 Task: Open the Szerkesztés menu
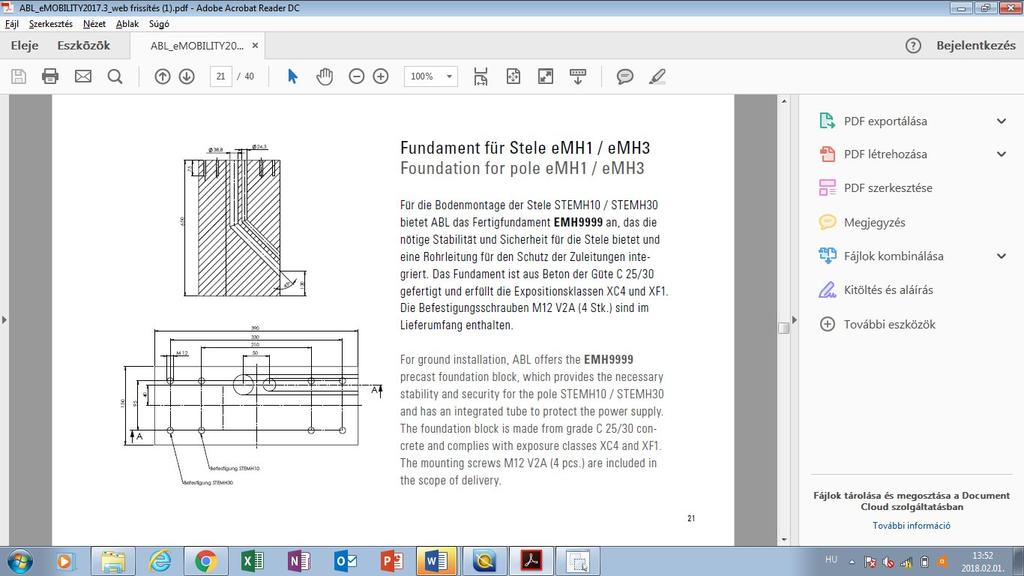click(x=50, y=24)
